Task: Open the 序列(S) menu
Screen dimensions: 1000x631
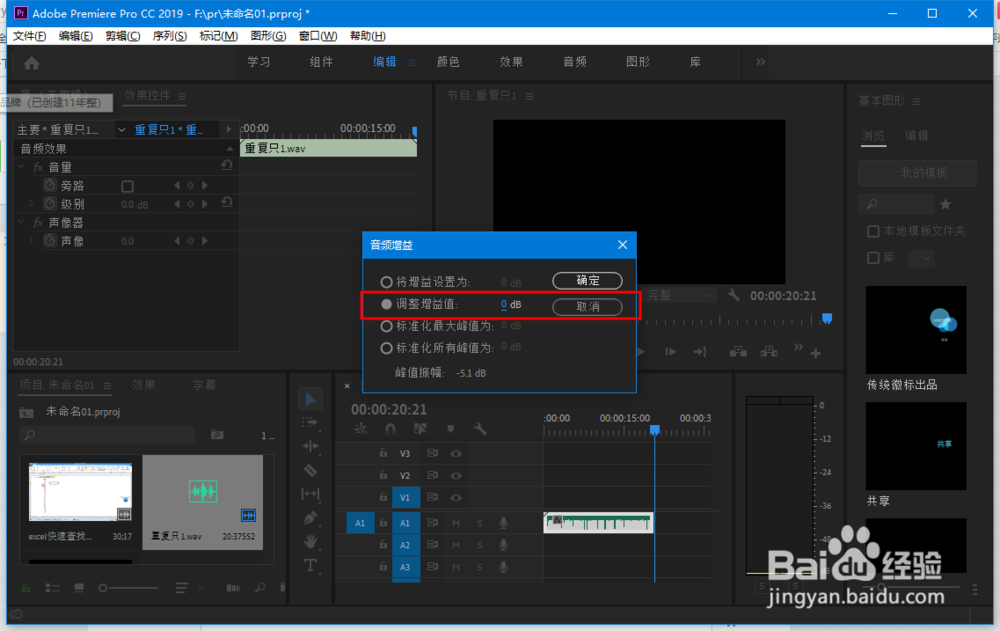Action: (170, 36)
